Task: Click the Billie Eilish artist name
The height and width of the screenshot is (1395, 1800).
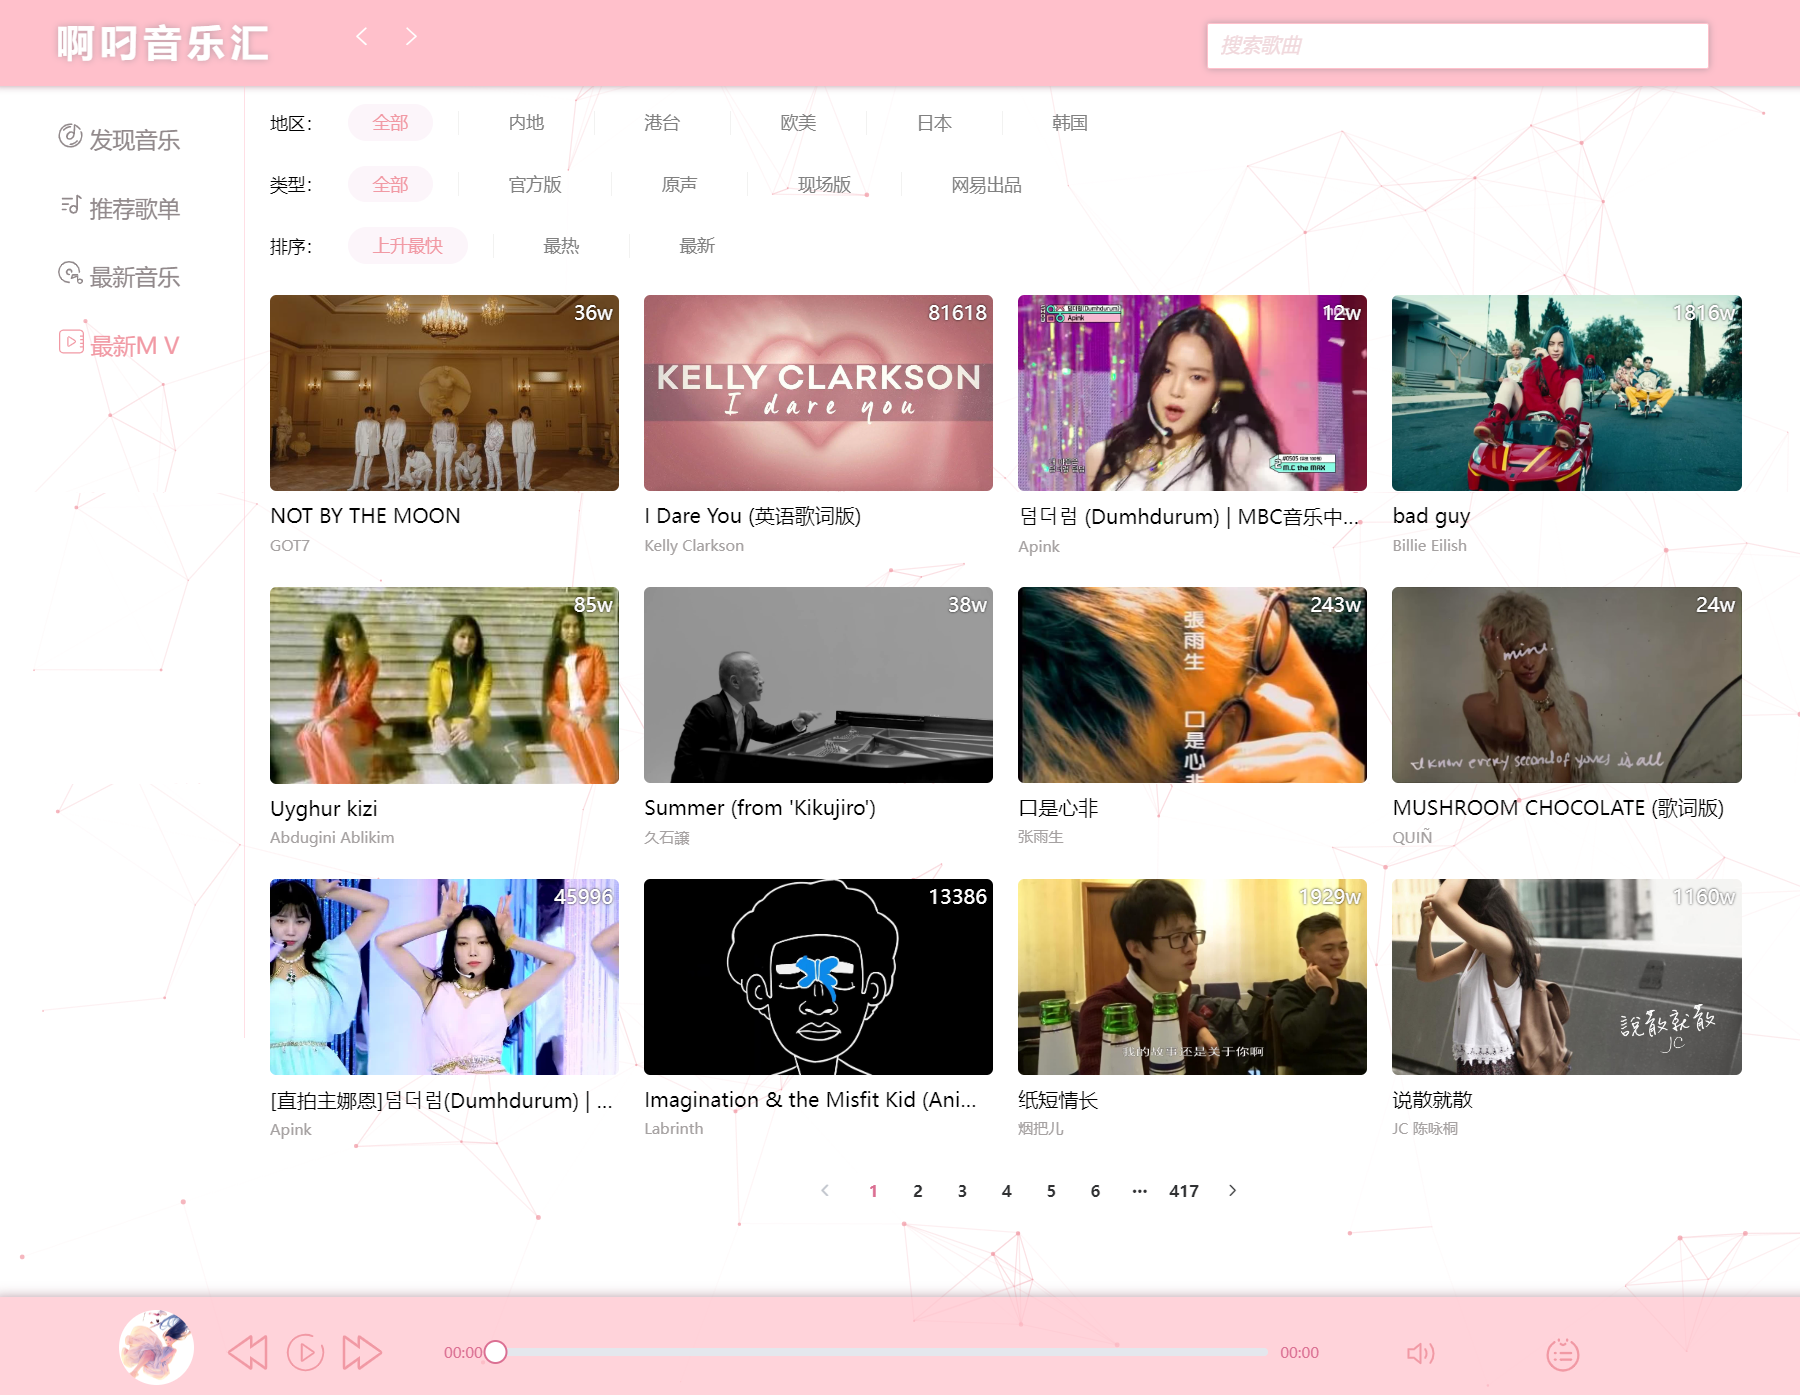Action: [x=1429, y=546]
